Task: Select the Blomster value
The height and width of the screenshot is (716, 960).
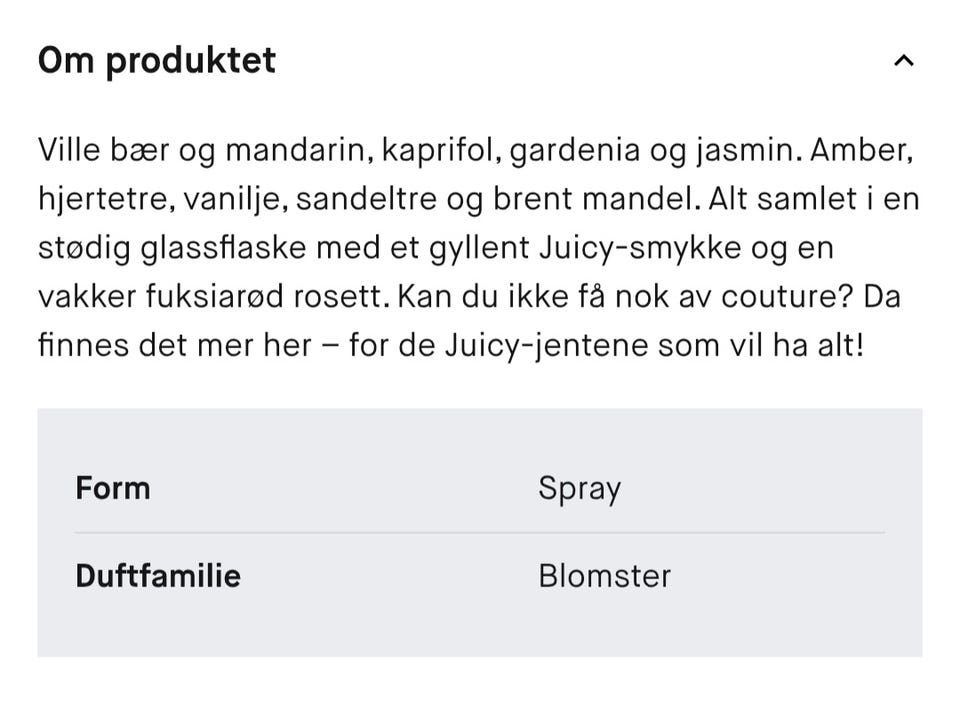Action: click(x=604, y=576)
